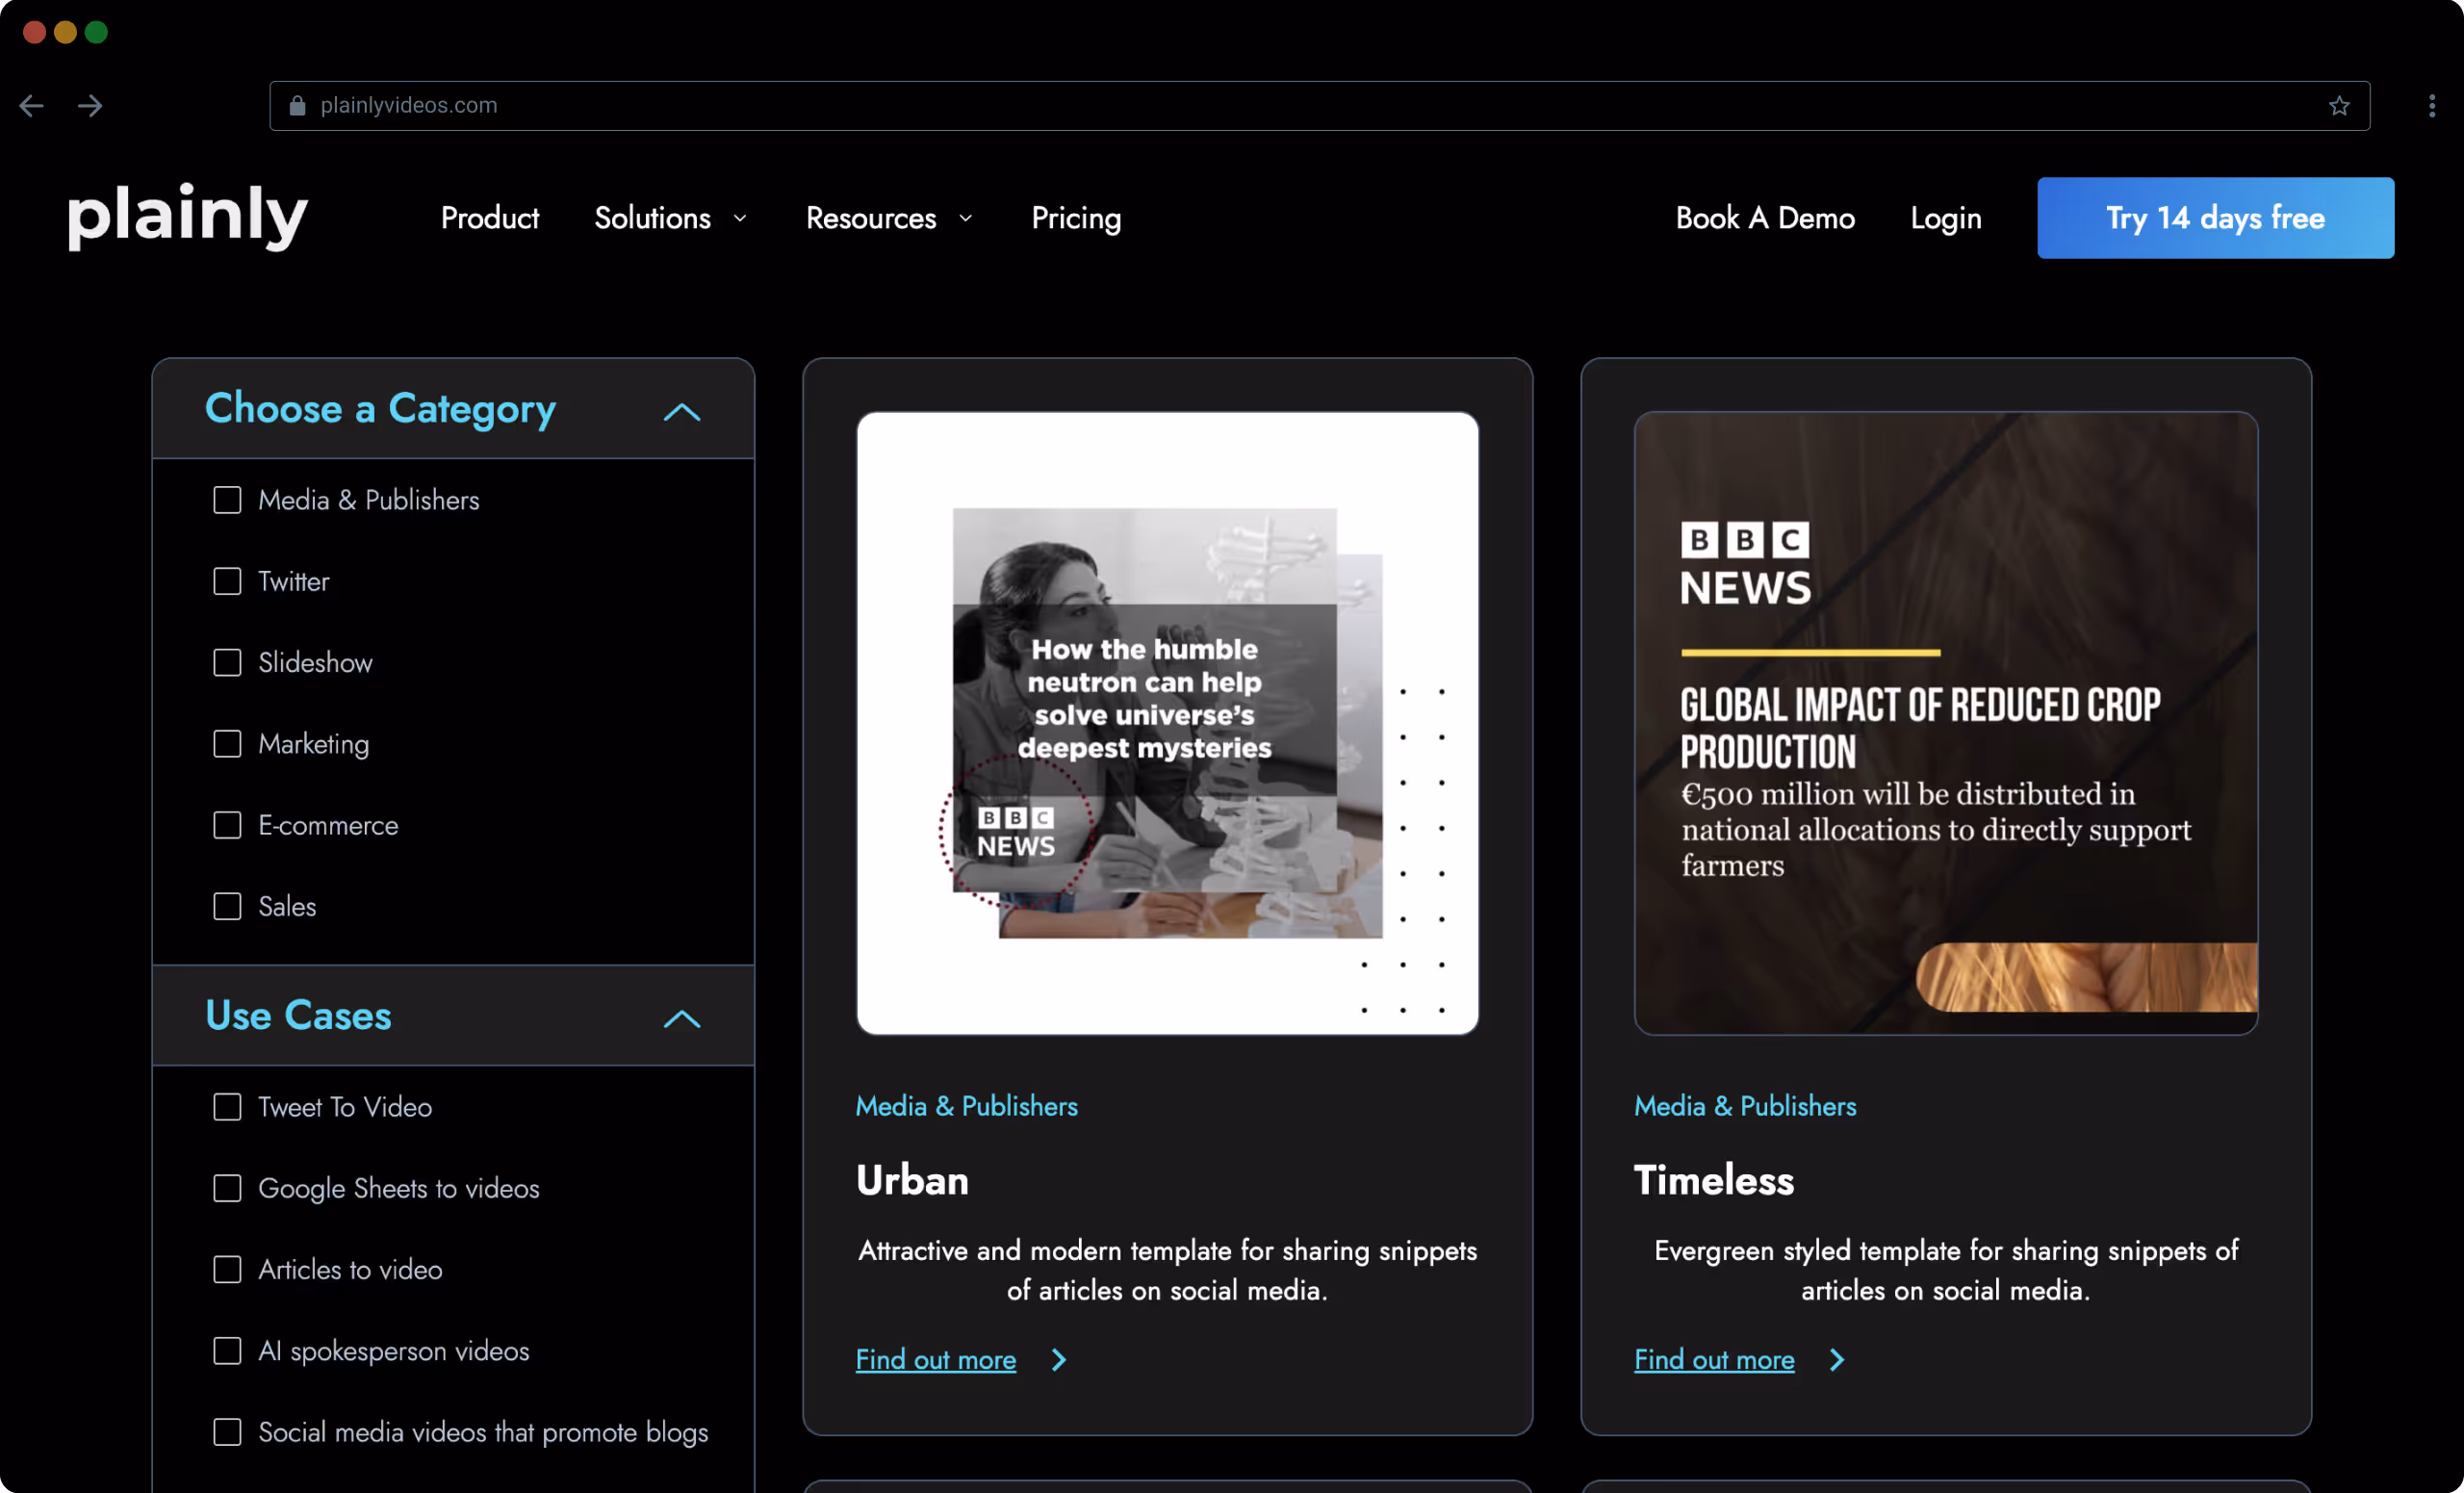Click the plainly logo
The image size is (2464, 1493).
[186, 217]
